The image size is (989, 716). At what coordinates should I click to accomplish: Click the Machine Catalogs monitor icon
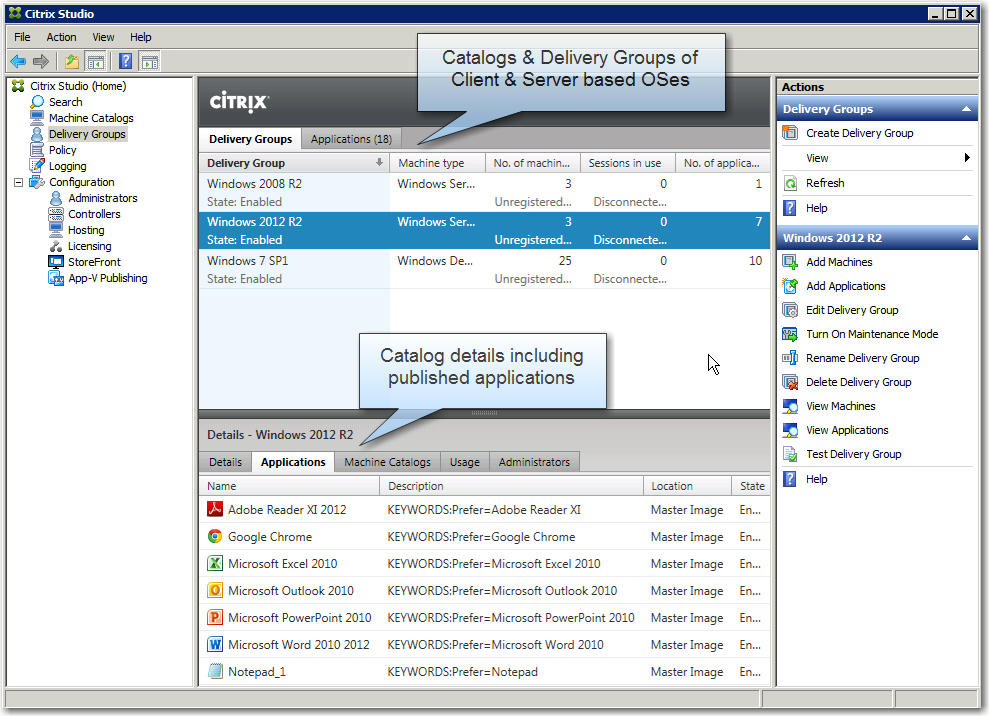pyautogui.click(x=37, y=118)
